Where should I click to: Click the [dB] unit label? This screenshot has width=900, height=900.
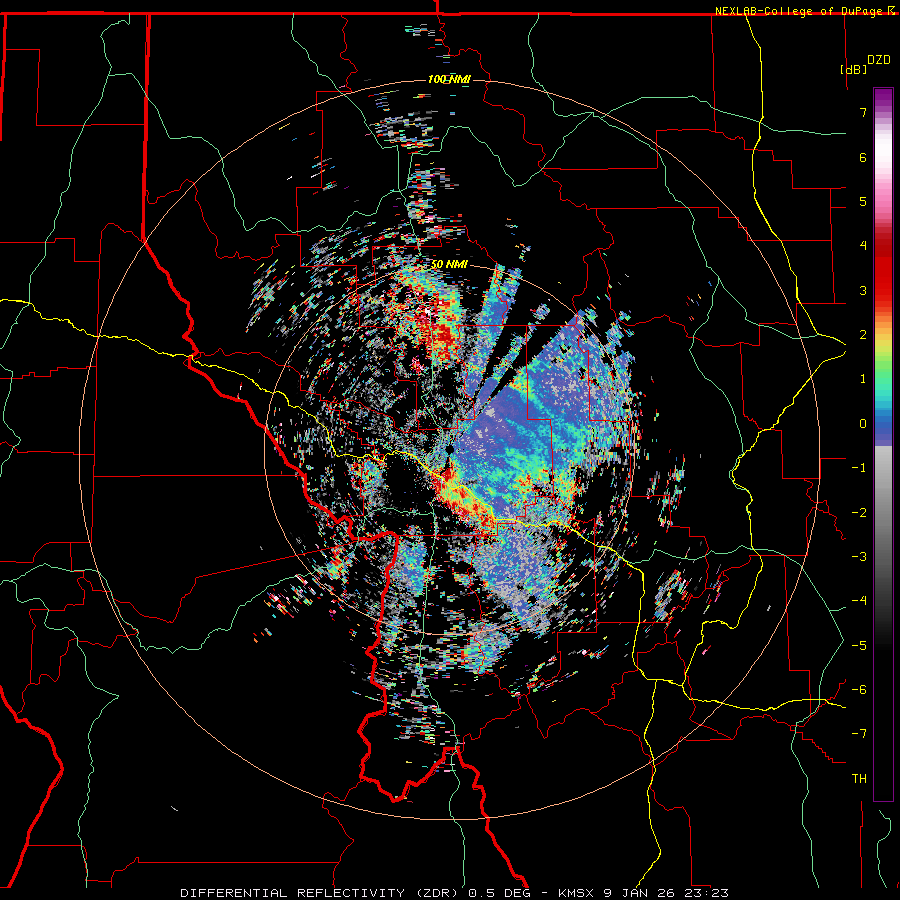point(854,69)
